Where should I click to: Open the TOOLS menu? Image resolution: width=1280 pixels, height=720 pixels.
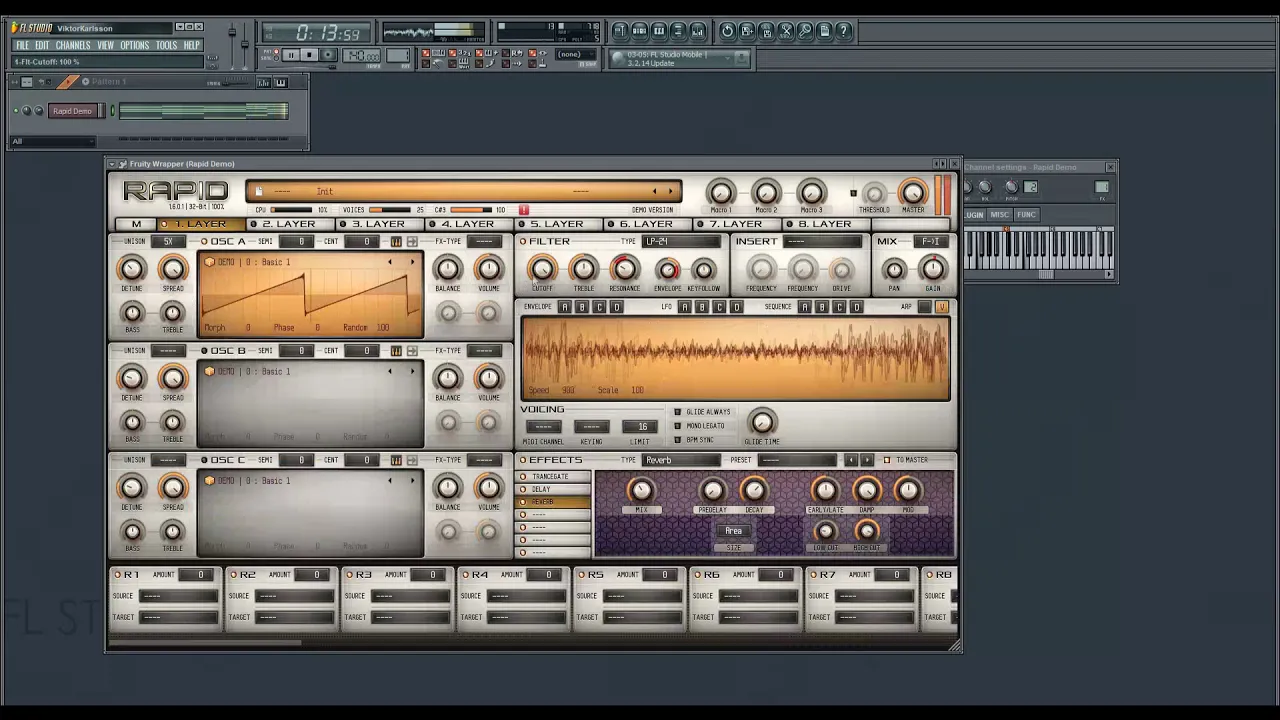(166, 45)
